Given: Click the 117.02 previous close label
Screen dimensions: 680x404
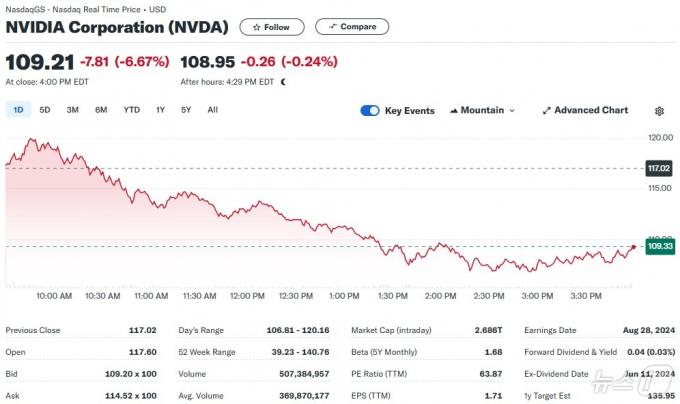Looking at the screenshot, I should (x=659, y=168).
